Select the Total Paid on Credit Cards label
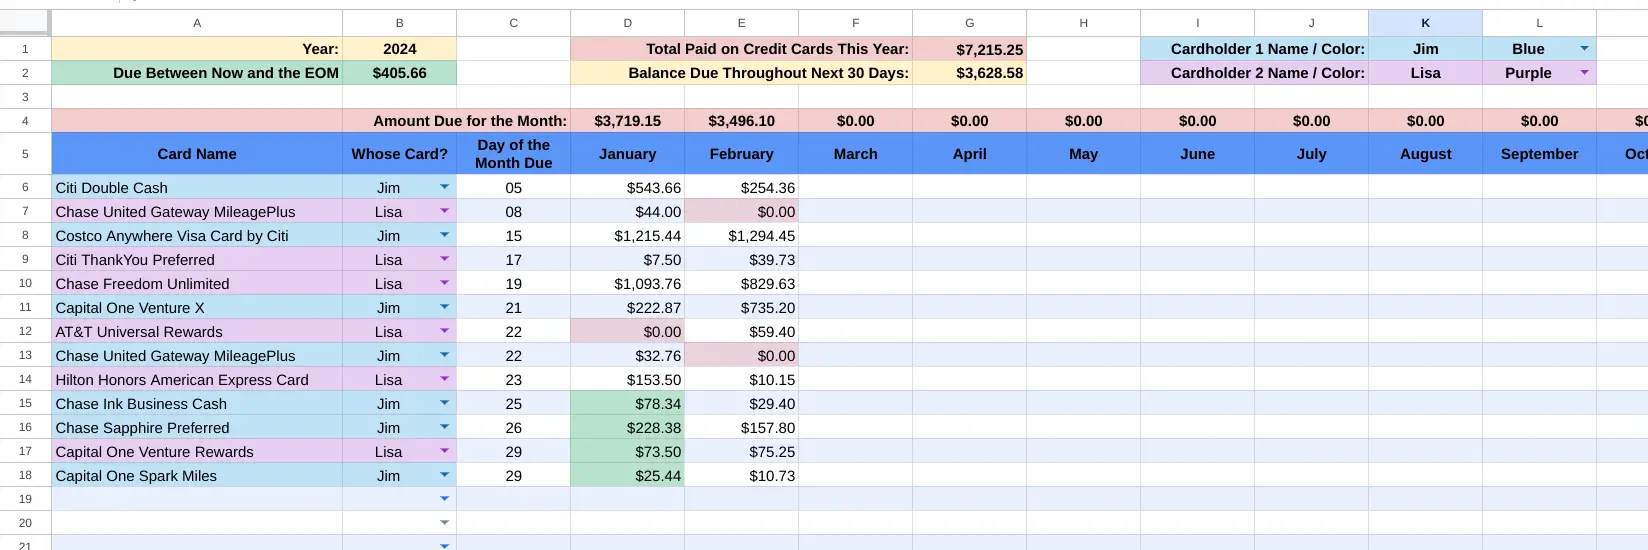 tap(742, 49)
